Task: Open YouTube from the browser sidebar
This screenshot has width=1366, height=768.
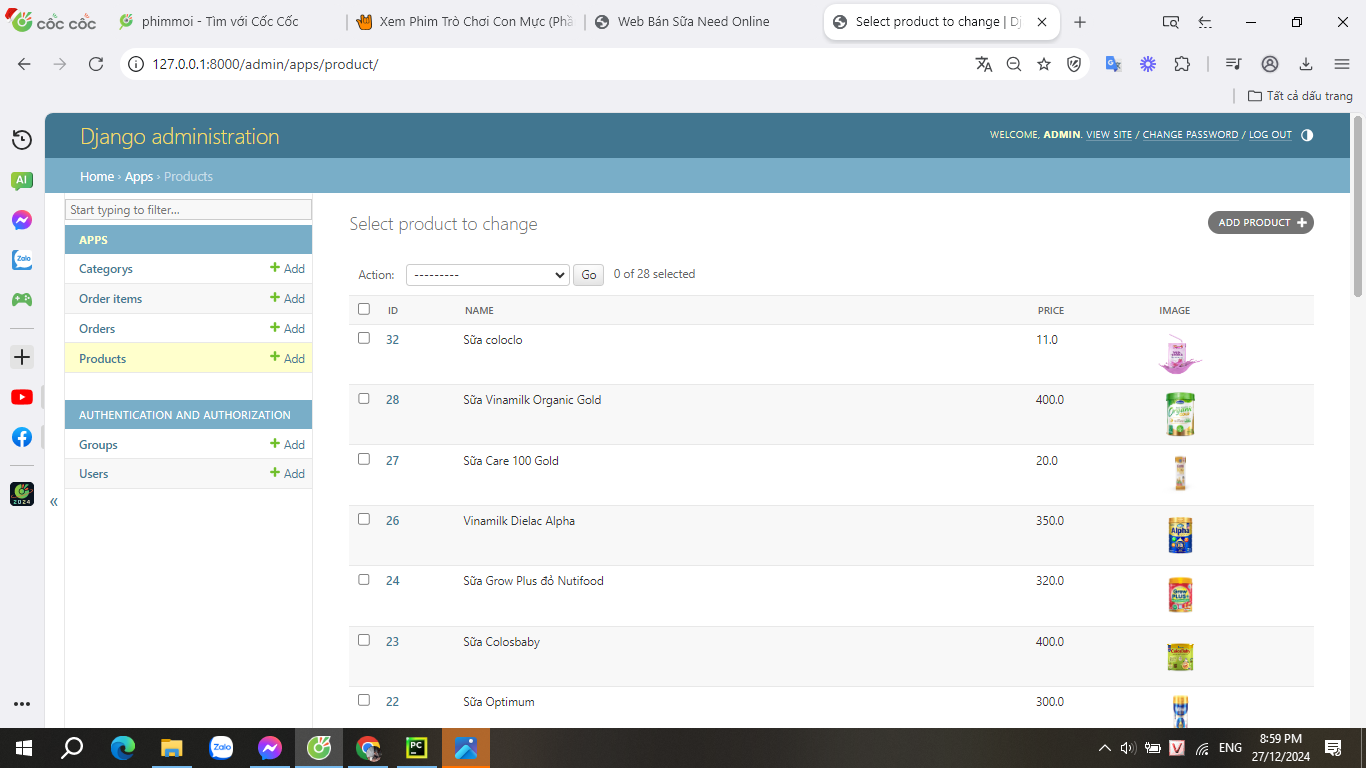Action: [22, 397]
